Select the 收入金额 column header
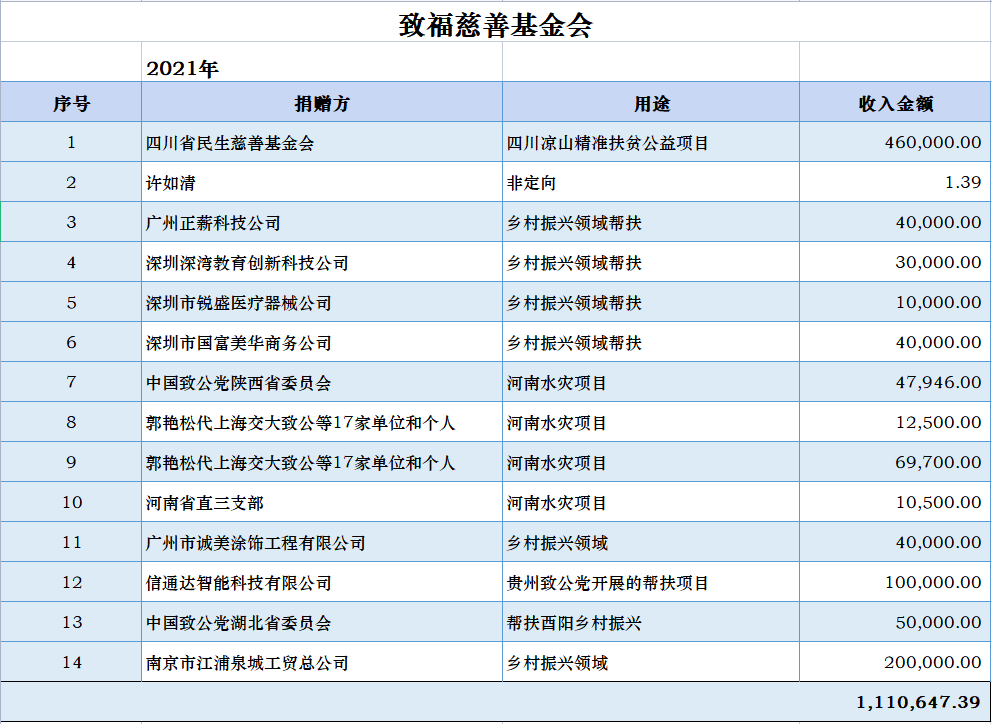Screen dimensions: 992x724 [x=895, y=102]
